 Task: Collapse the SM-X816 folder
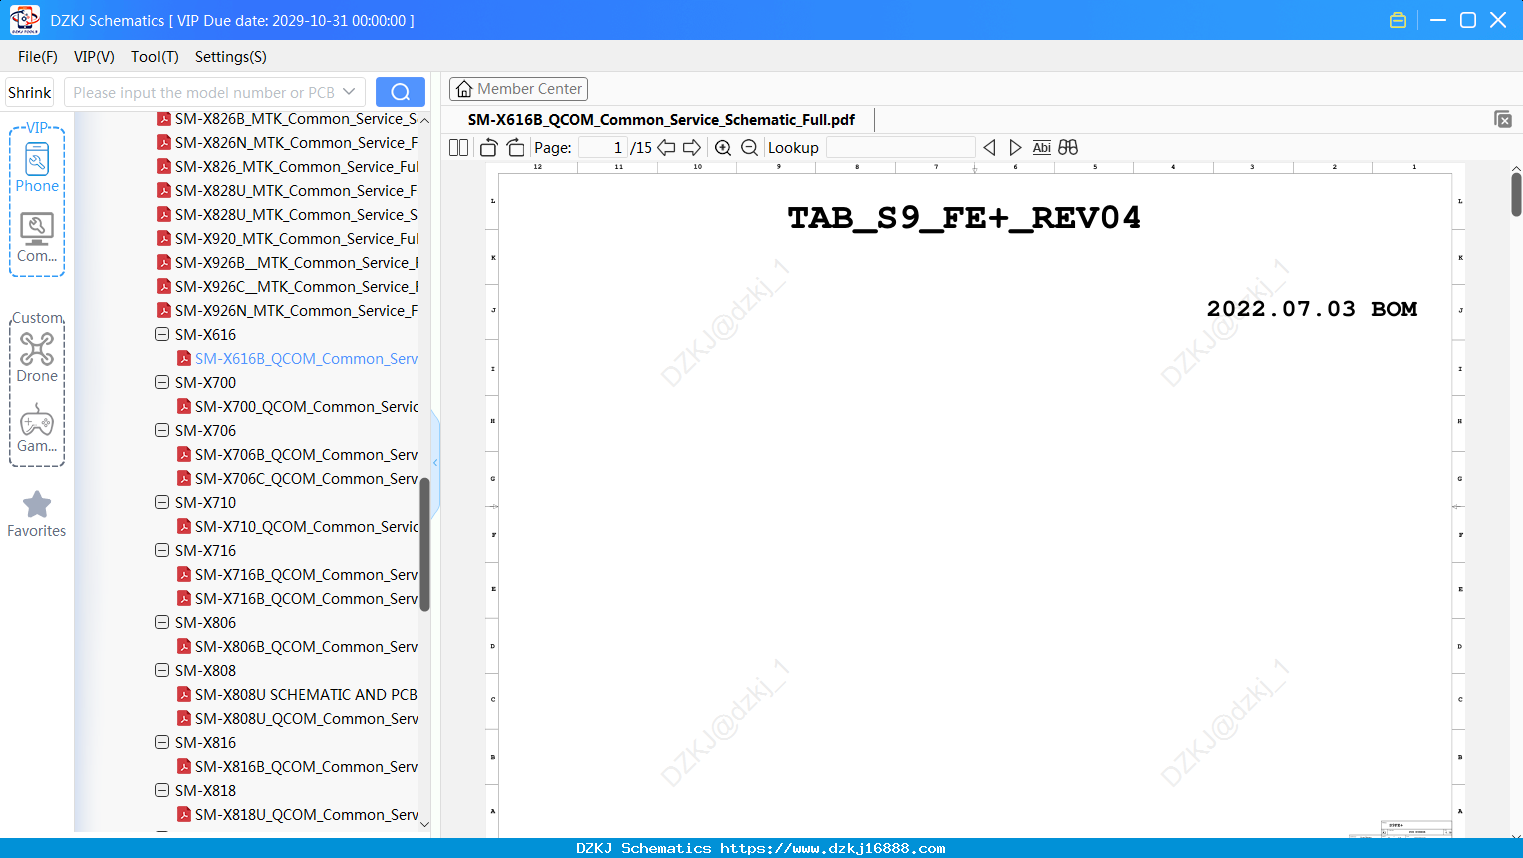[x=162, y=743]
